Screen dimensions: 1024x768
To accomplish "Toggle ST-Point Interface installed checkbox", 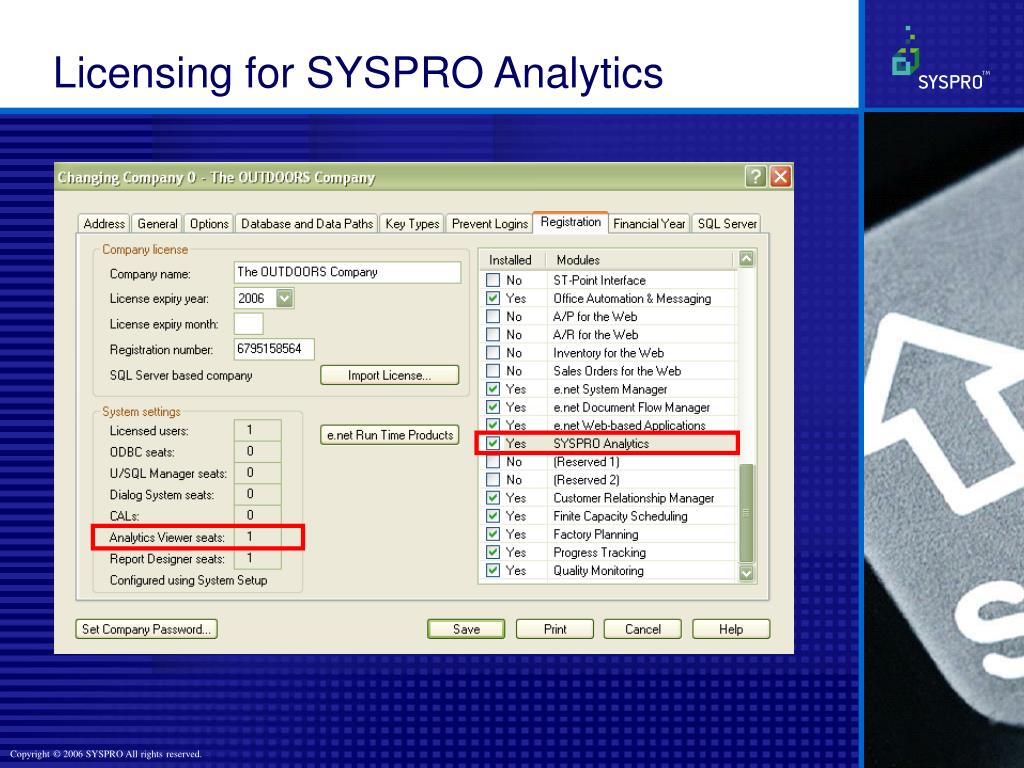I will point(493,280).
